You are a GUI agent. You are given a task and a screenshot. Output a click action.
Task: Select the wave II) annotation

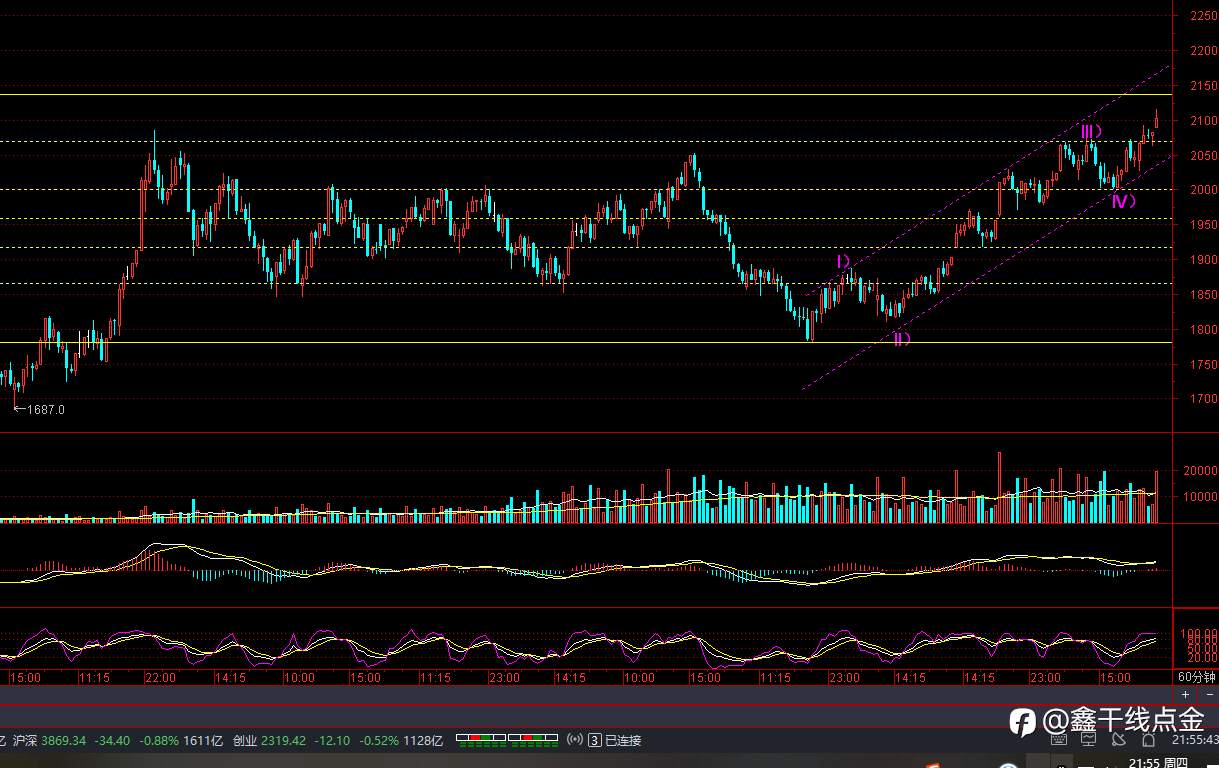click(x=902, y=338)
